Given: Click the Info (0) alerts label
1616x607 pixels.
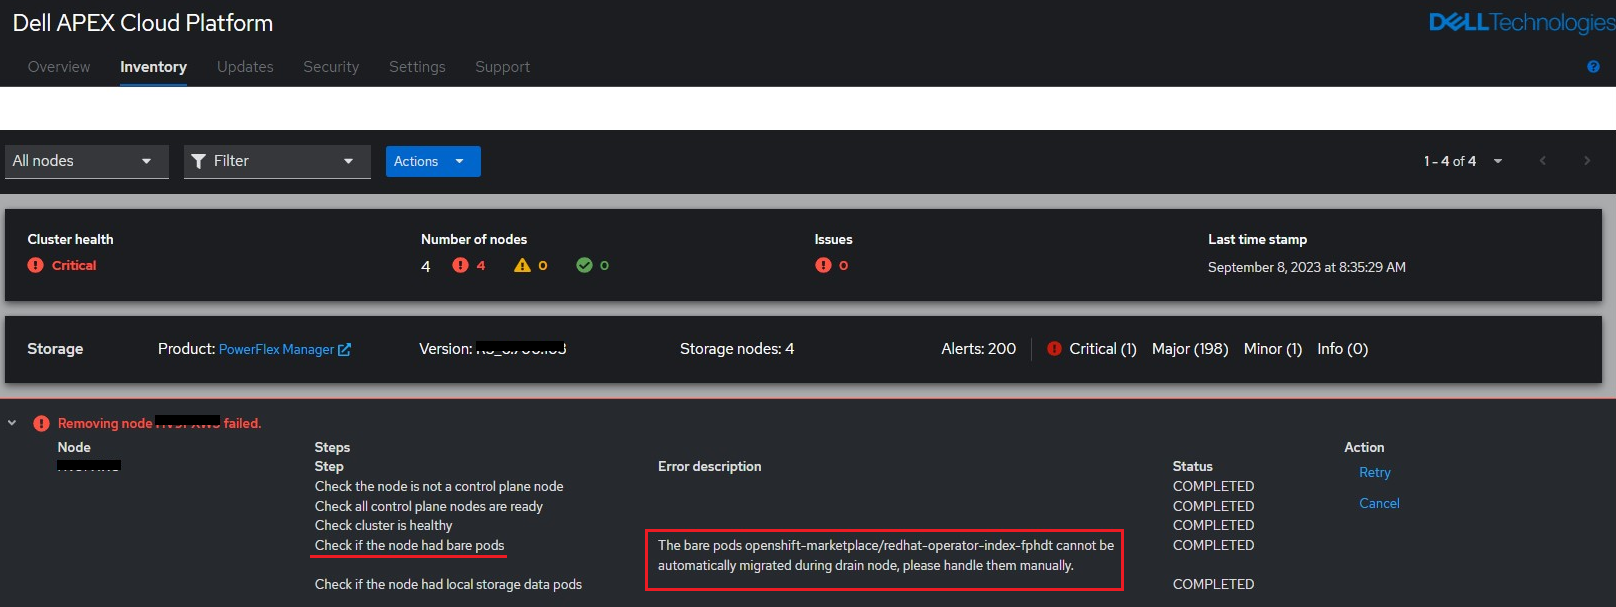Looking at the screenshot, I should tap(1342, 349).
